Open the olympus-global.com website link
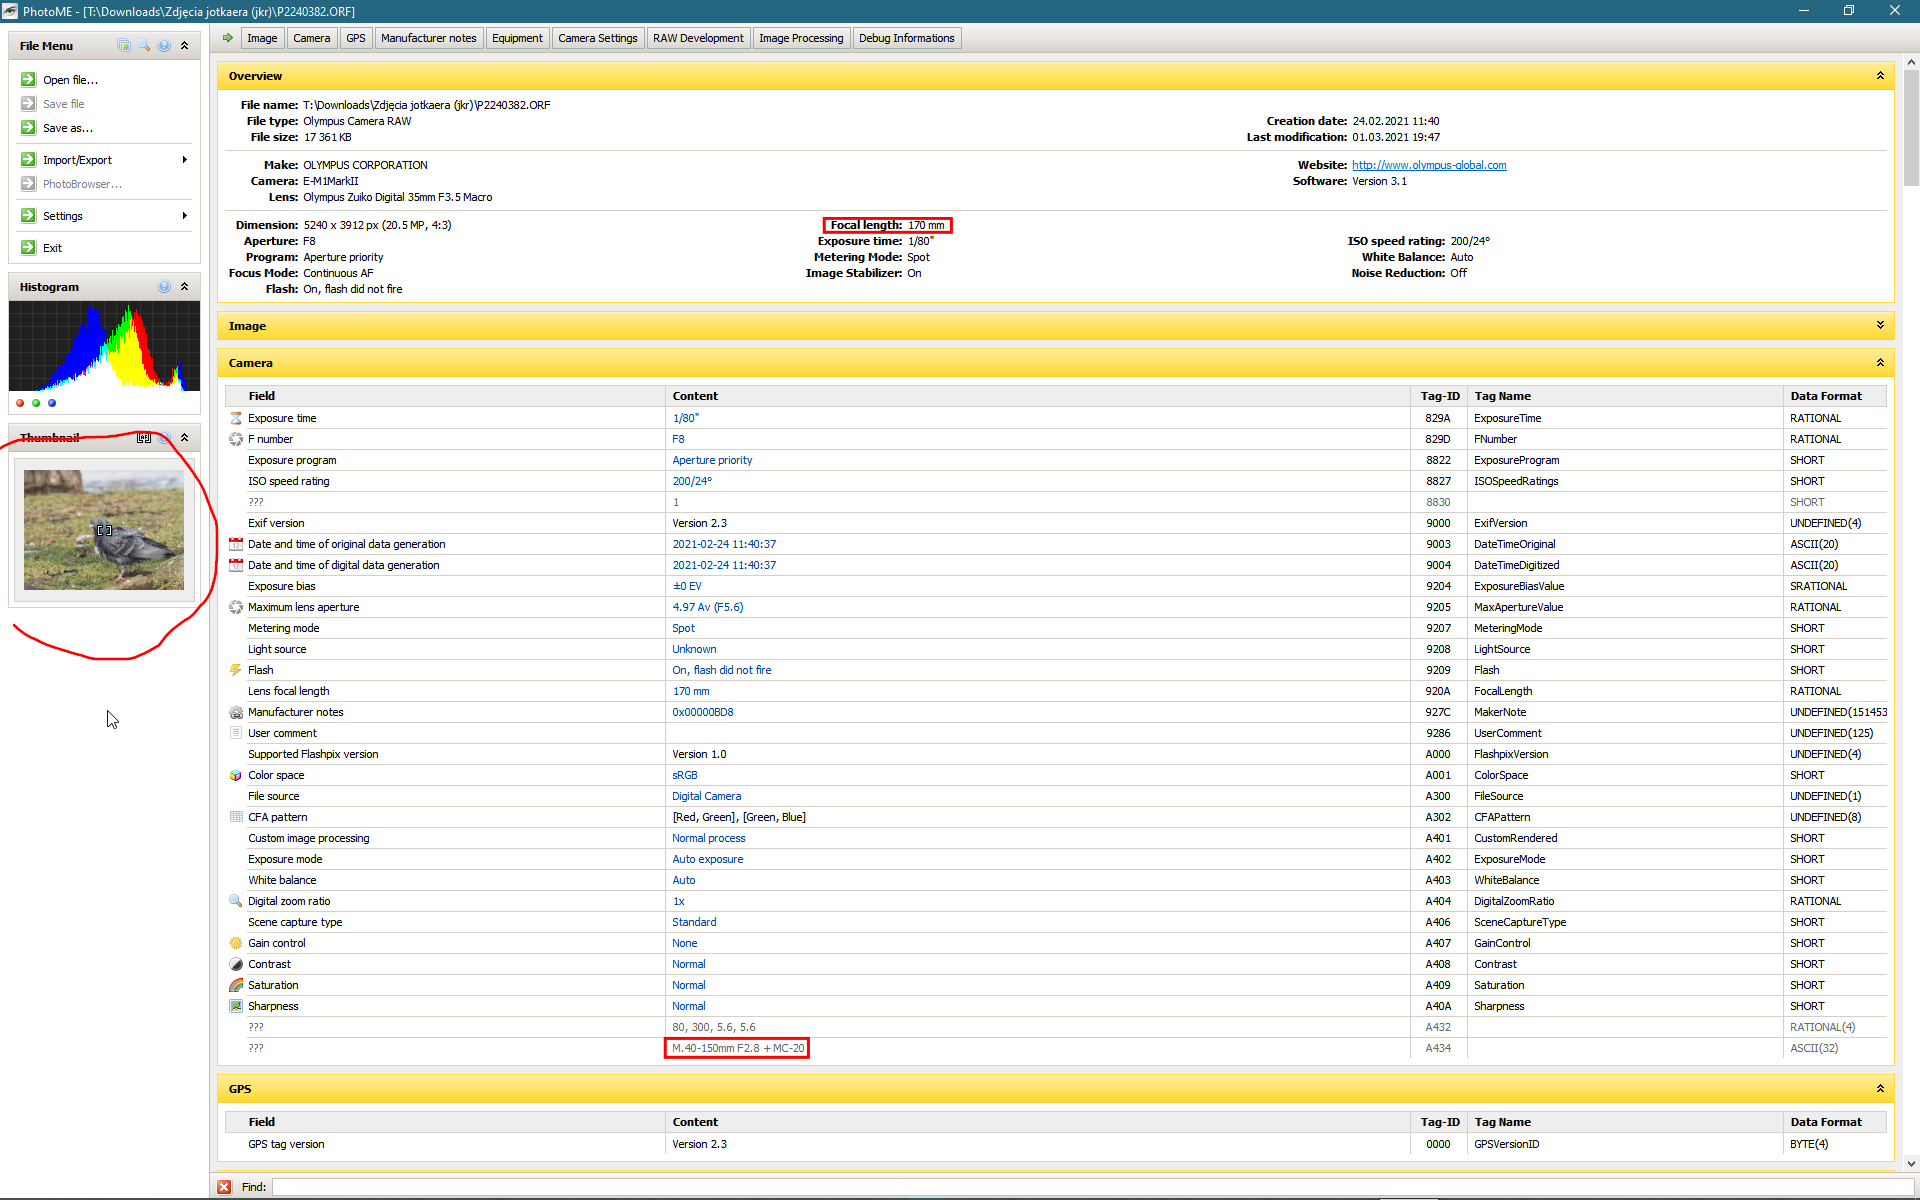 [1429, 165]
